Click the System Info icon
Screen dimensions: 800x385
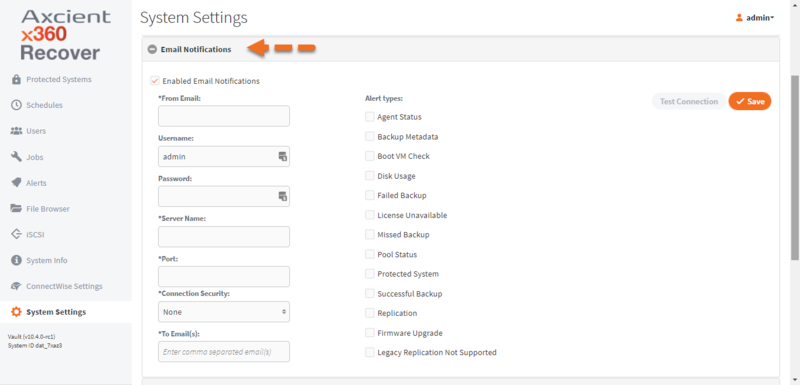[16, 260]
